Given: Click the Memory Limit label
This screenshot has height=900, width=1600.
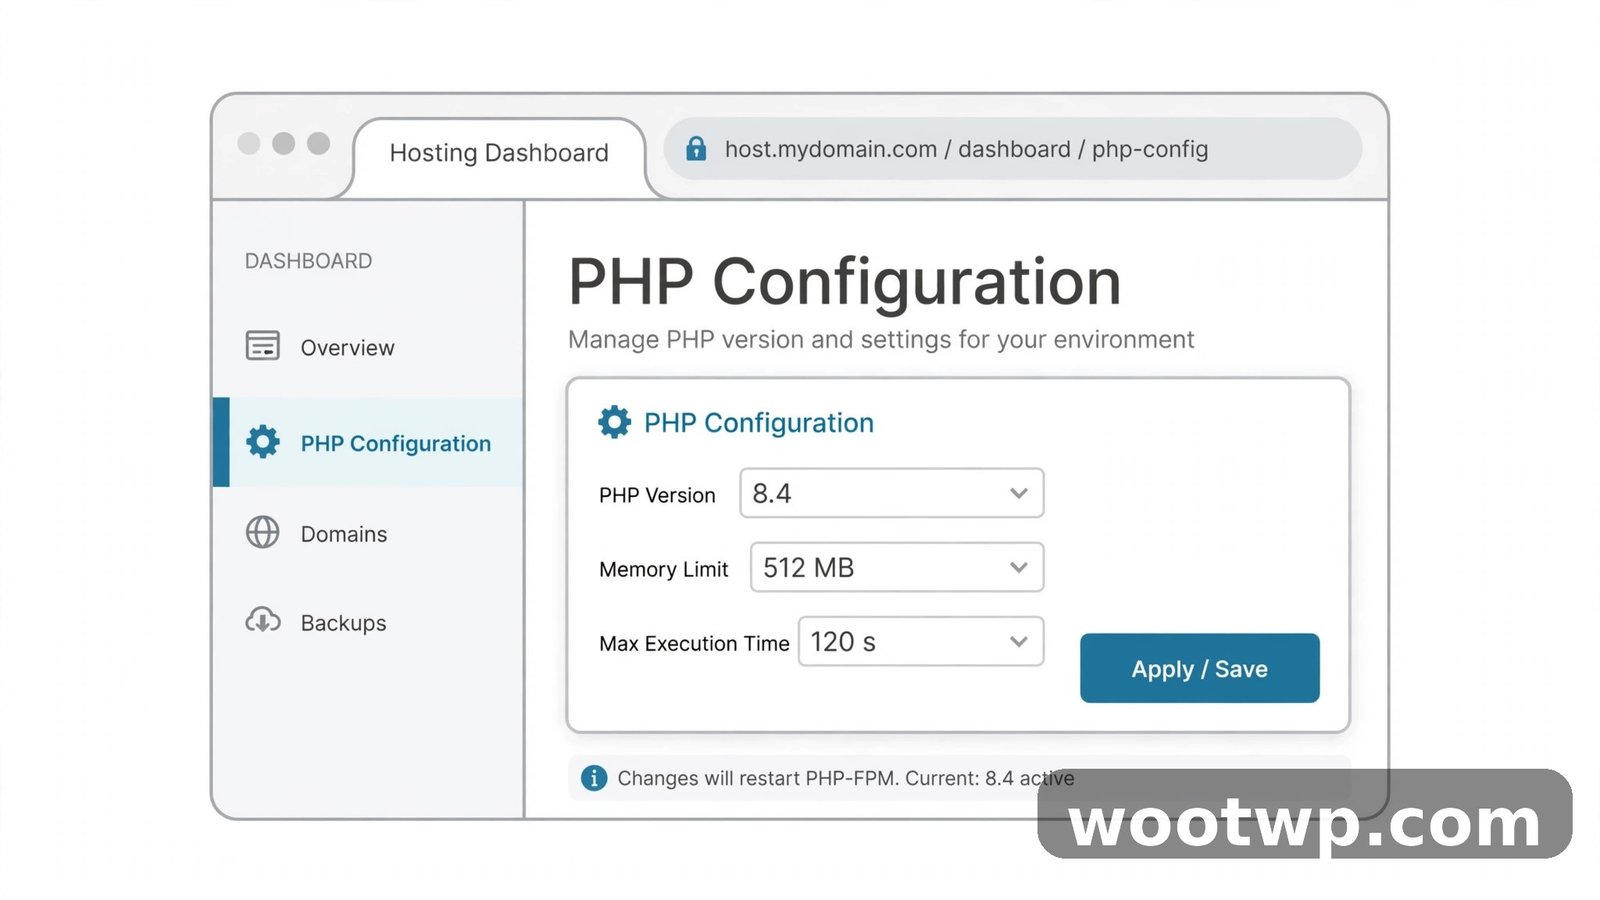Looking at the screenshot, I should pos(664,569).
